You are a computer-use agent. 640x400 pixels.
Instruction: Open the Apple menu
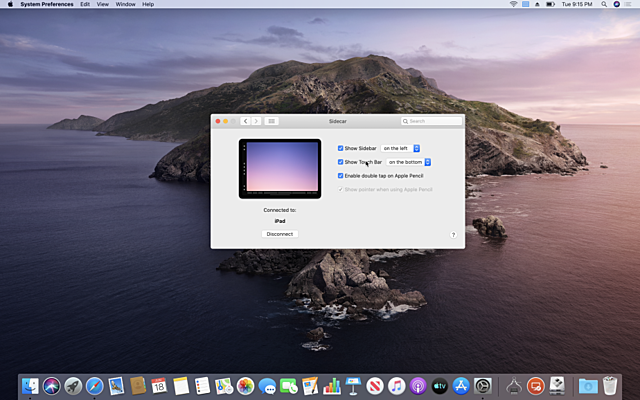pos(10,4)
